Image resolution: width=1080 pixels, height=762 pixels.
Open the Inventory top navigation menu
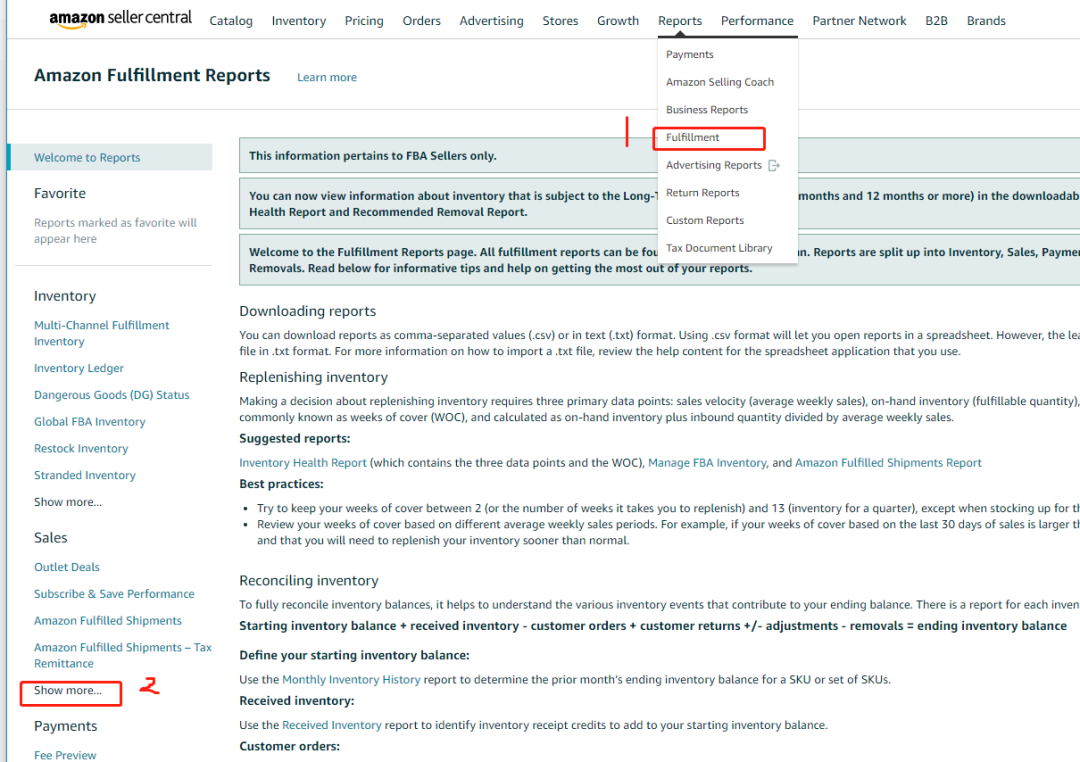[x=298, y=21]
